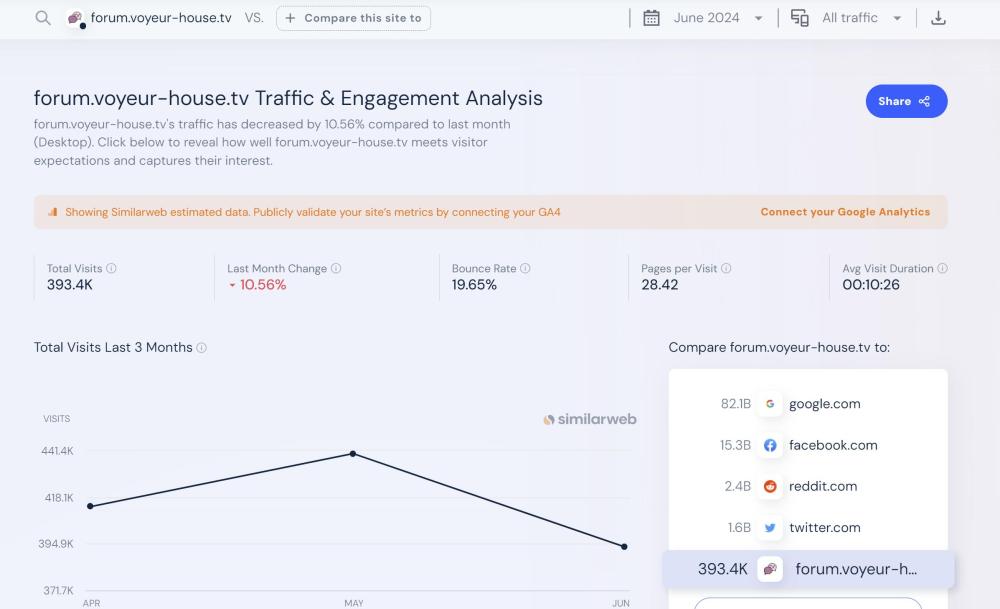Select twitter.com from compare list

(x=824, y=527)
